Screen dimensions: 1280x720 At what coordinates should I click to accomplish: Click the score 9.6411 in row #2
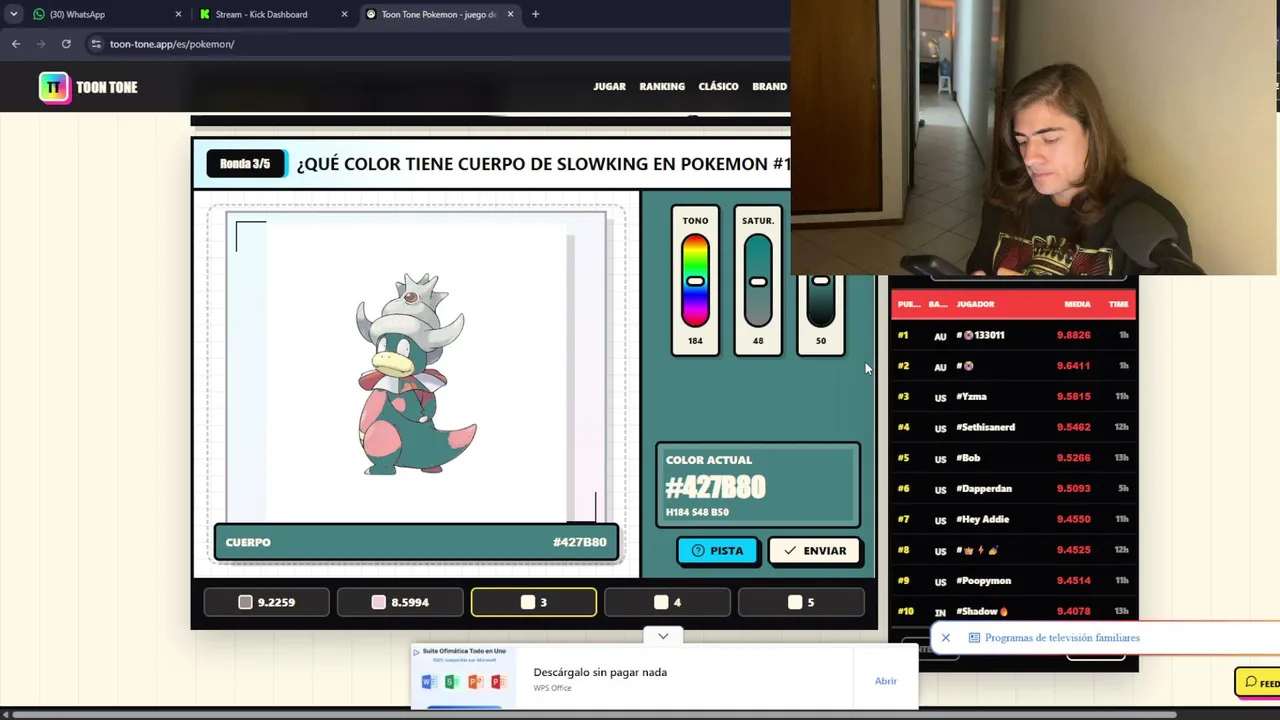pos(1073,366)
